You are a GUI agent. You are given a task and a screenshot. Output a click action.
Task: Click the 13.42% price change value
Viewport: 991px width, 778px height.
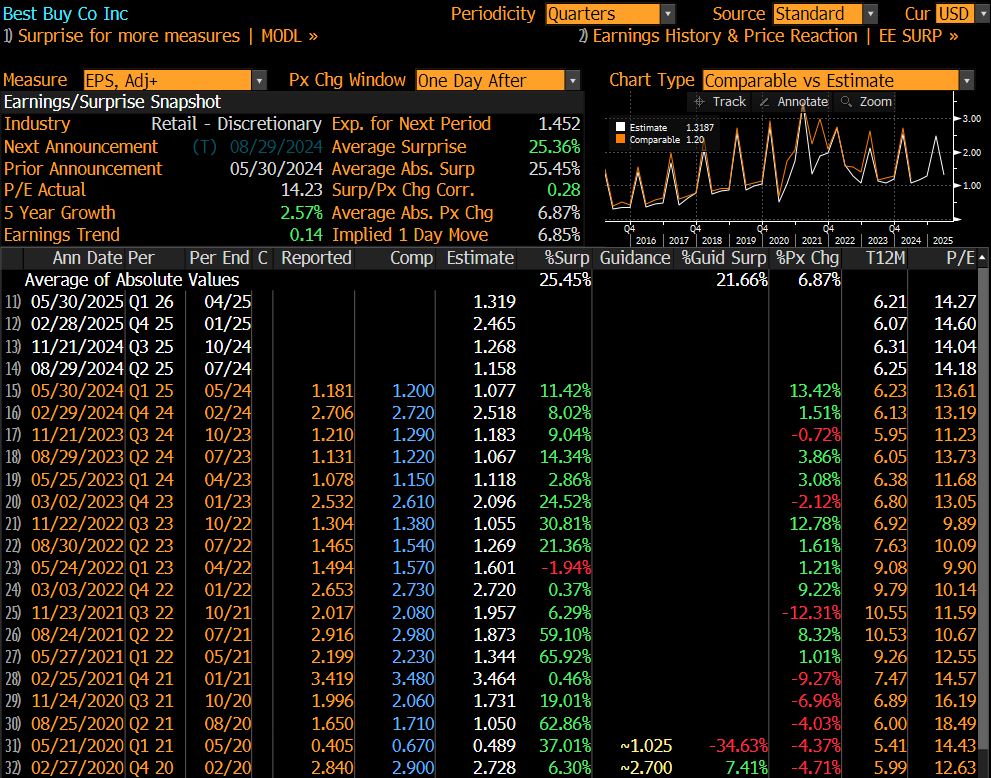(814, 391)
